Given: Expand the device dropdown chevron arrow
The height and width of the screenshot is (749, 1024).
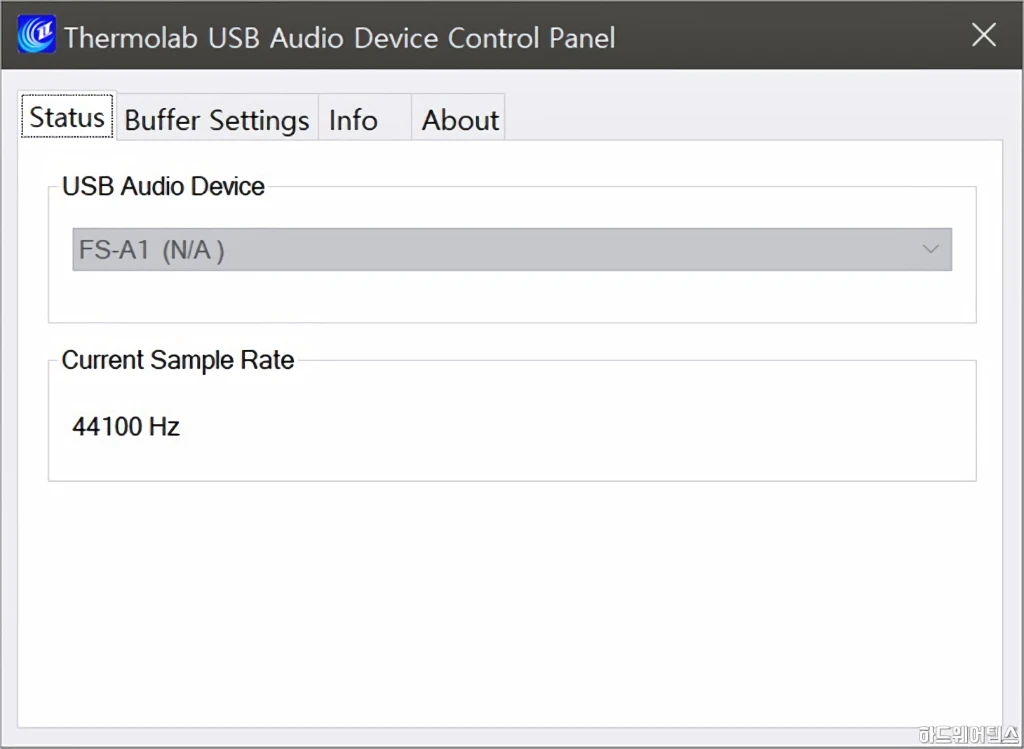Looking at the screenshot, I should click(x=930, y=249).
